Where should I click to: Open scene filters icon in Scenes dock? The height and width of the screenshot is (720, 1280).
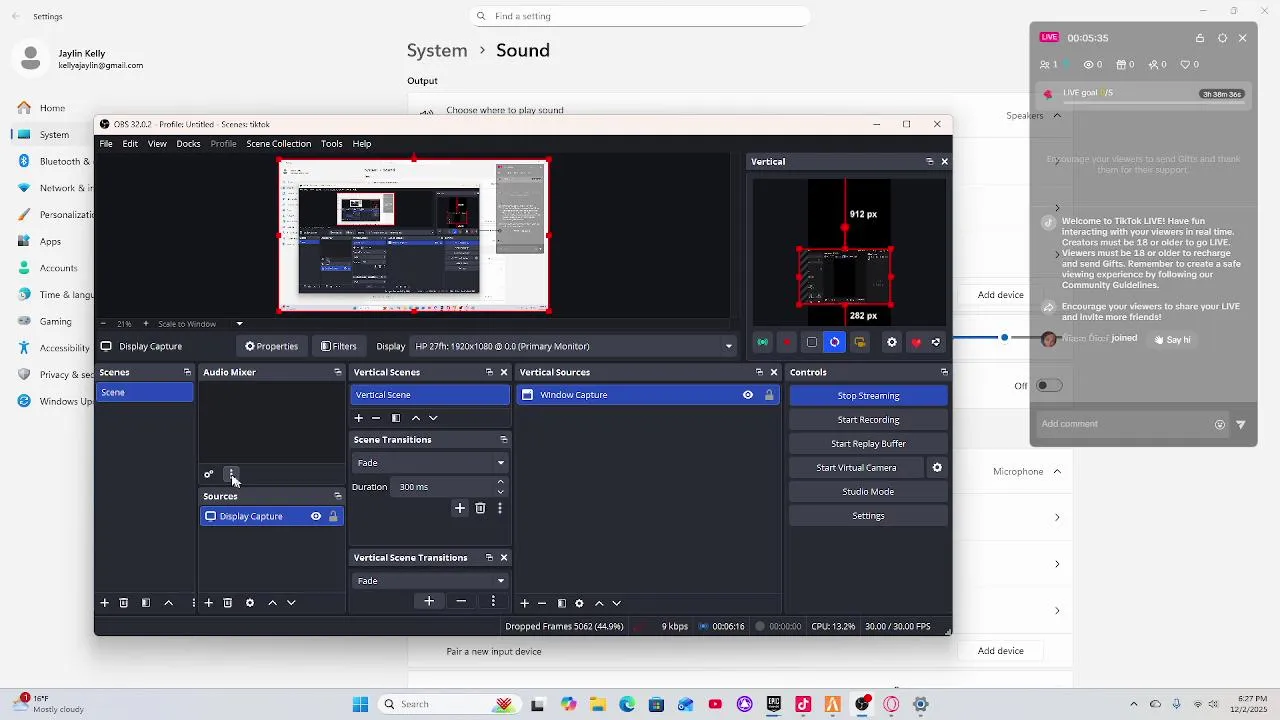pos(146,603)
